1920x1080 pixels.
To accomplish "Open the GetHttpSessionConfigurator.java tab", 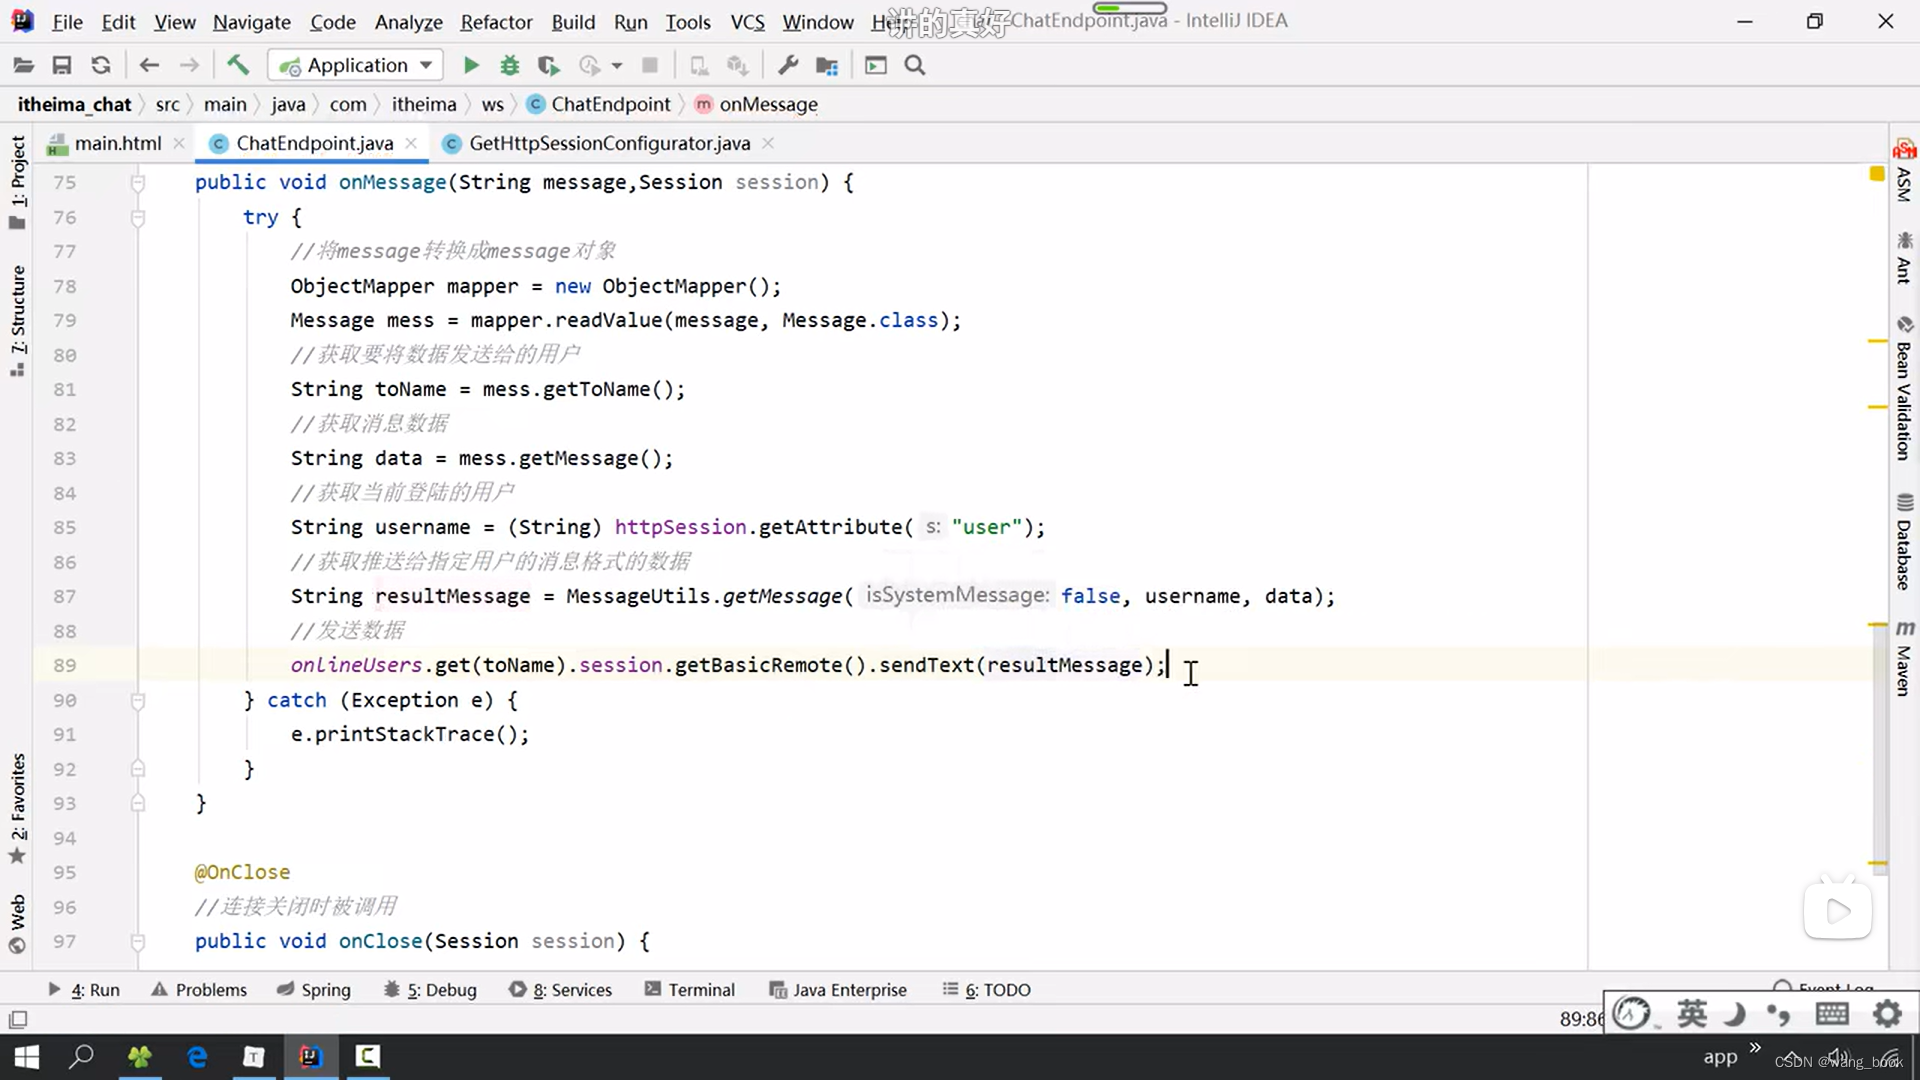I will click(609, 142).
